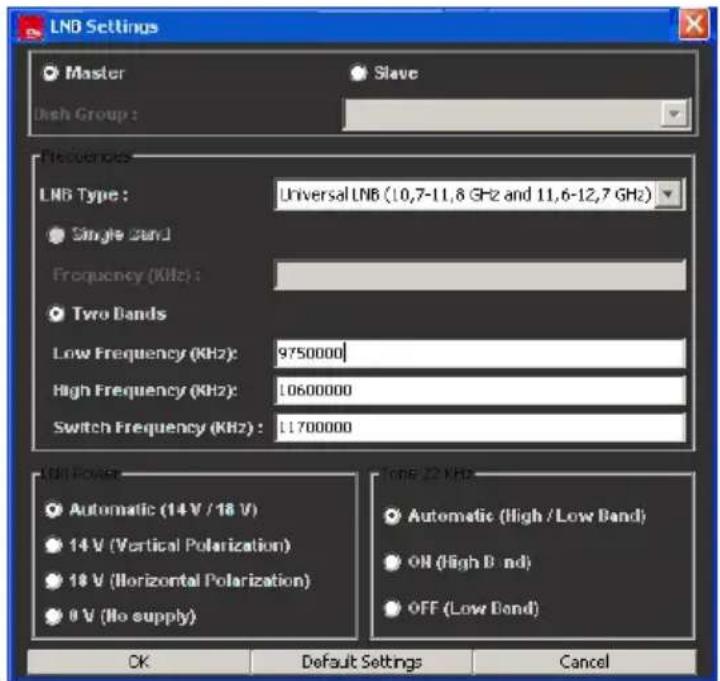Click the High Frequency input field
The image size is (720, 681).
tap(480, 390)
